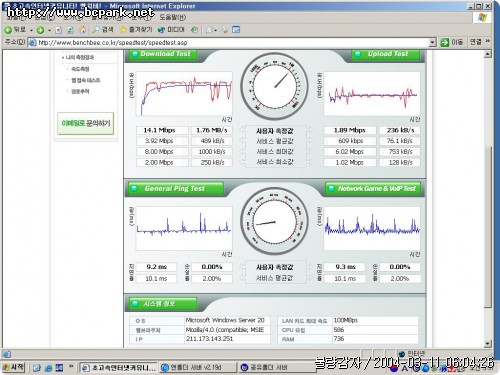The width and height of the screenshot is (500, 375).
Task: Click the Go (이동) button
Action: pyautogui.click(x=452, y=42)
